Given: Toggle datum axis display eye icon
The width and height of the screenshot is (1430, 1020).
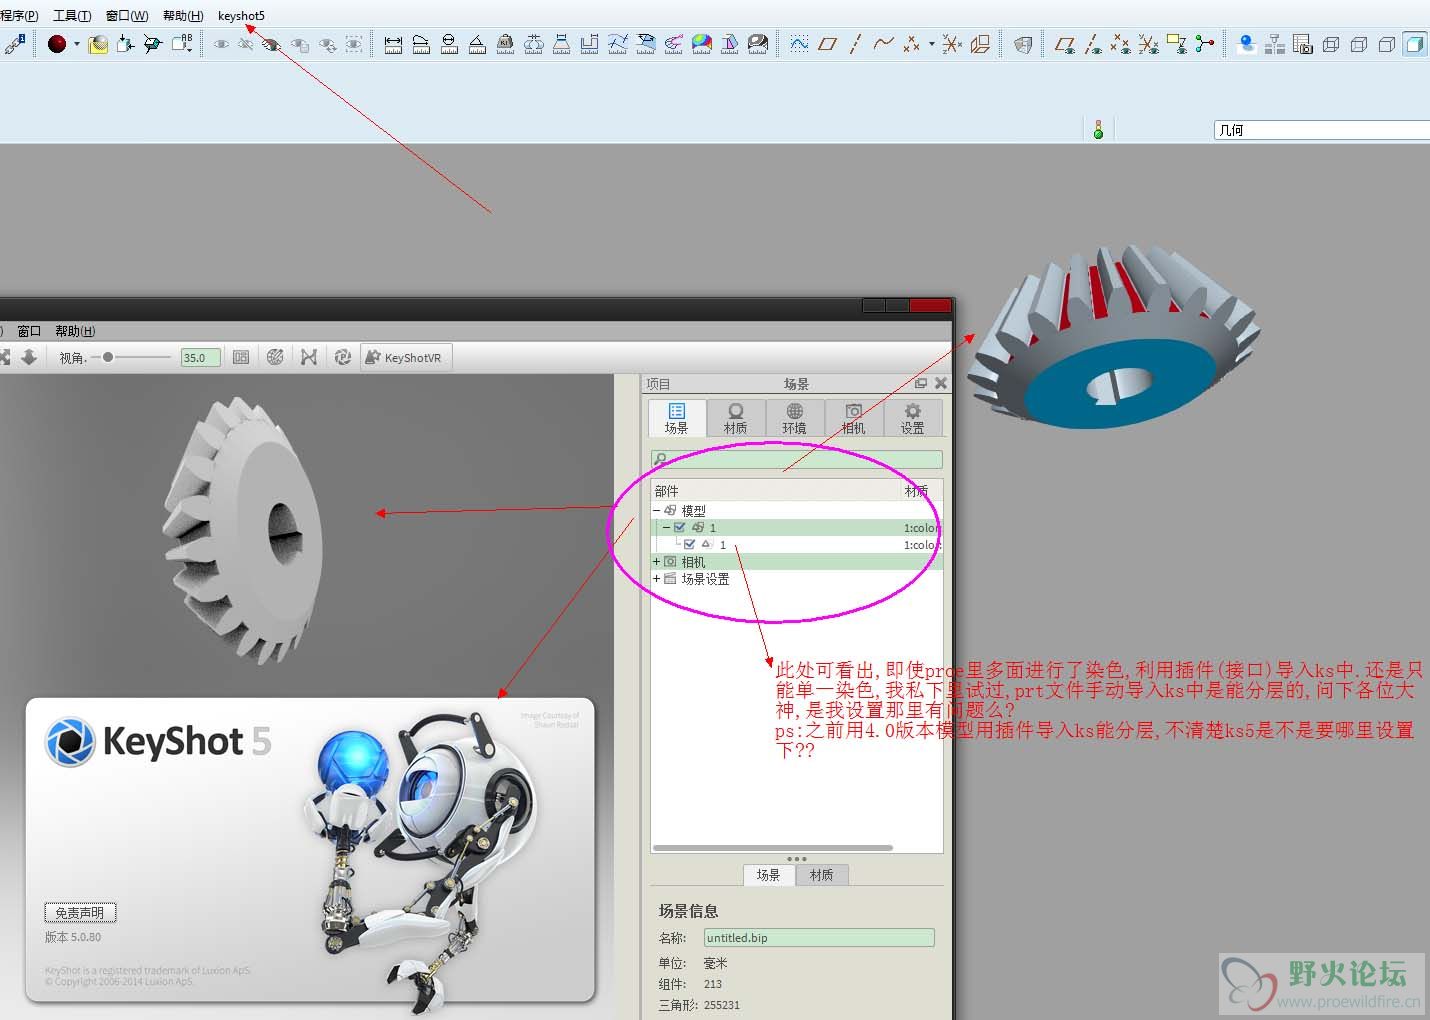Looking at the screenshot, I should (1093, 44).
